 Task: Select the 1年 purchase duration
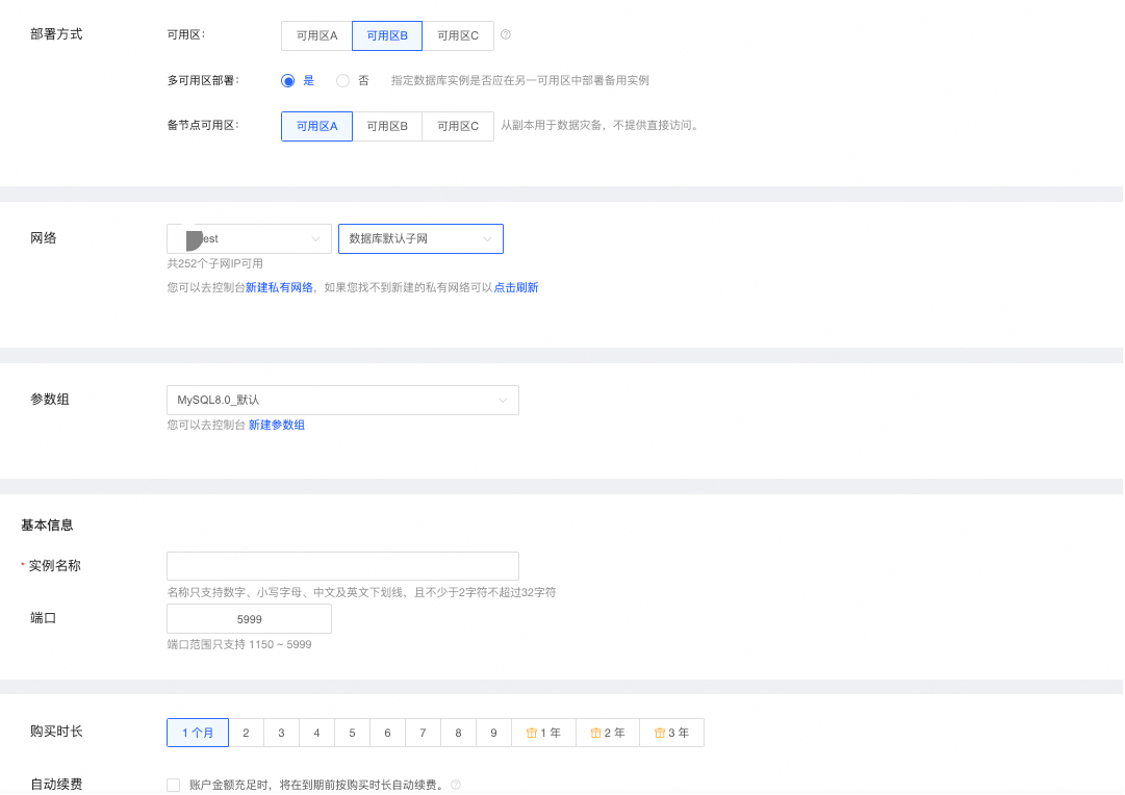point(544,732)
